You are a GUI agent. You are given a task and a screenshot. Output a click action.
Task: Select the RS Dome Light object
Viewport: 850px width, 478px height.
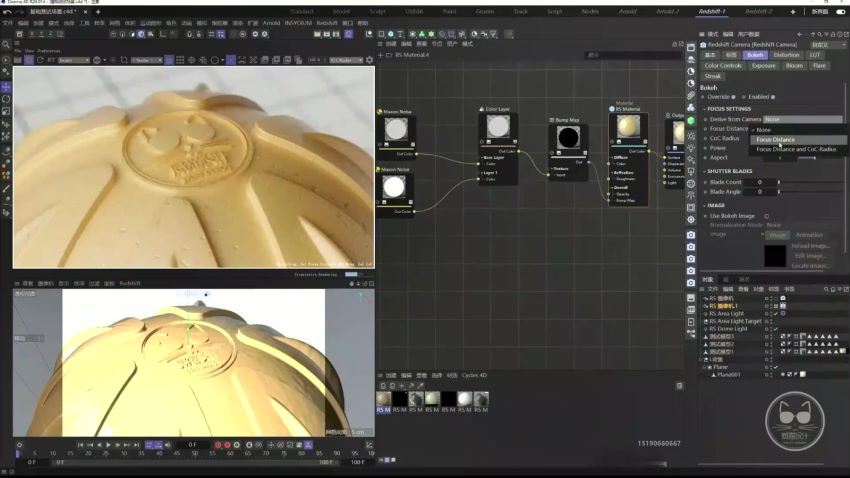click(x=728, y=329)
